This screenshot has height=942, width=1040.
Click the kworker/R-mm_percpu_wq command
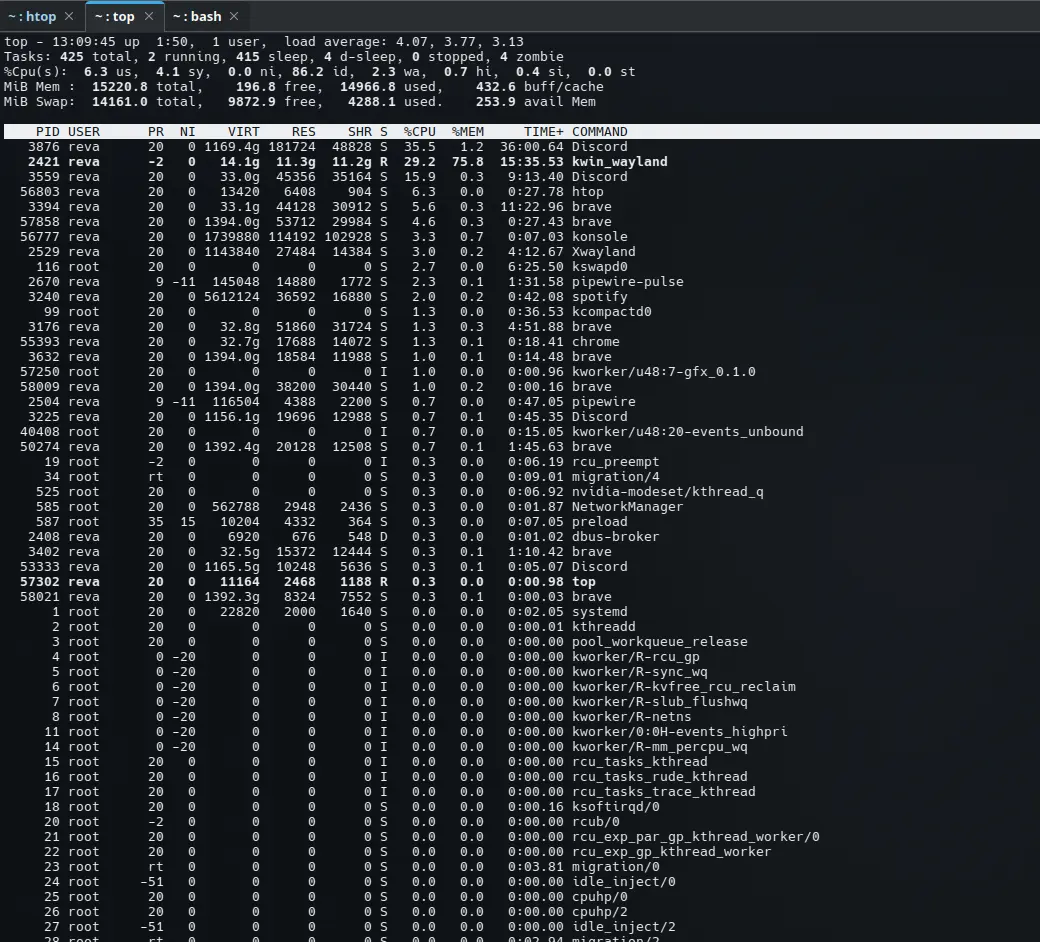pyautogui.click(x=659, y=747)
